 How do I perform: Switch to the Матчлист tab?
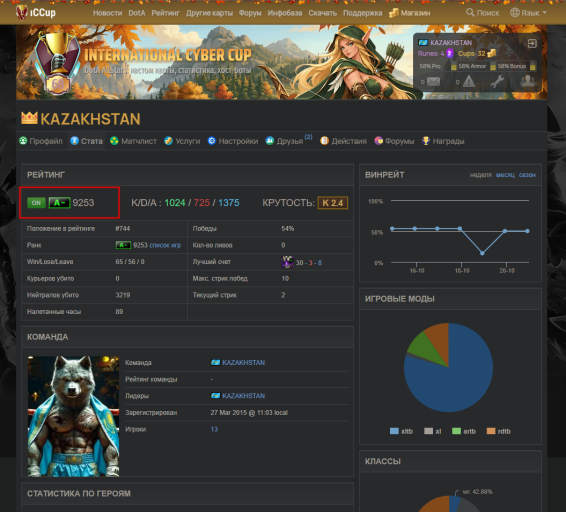click(133, 141)
